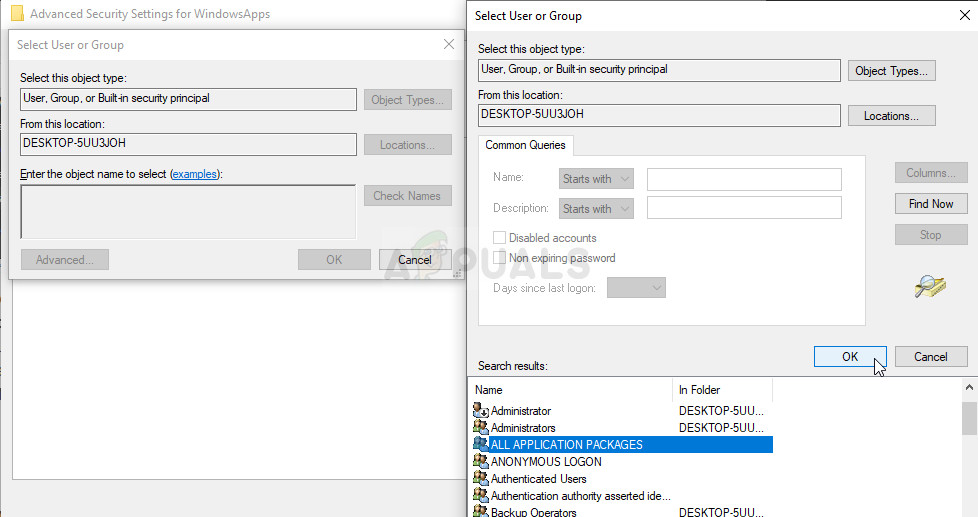Open the Days since last logon dropdown
The width and height of the screenshot is (978, 517).
coord(636,287)
